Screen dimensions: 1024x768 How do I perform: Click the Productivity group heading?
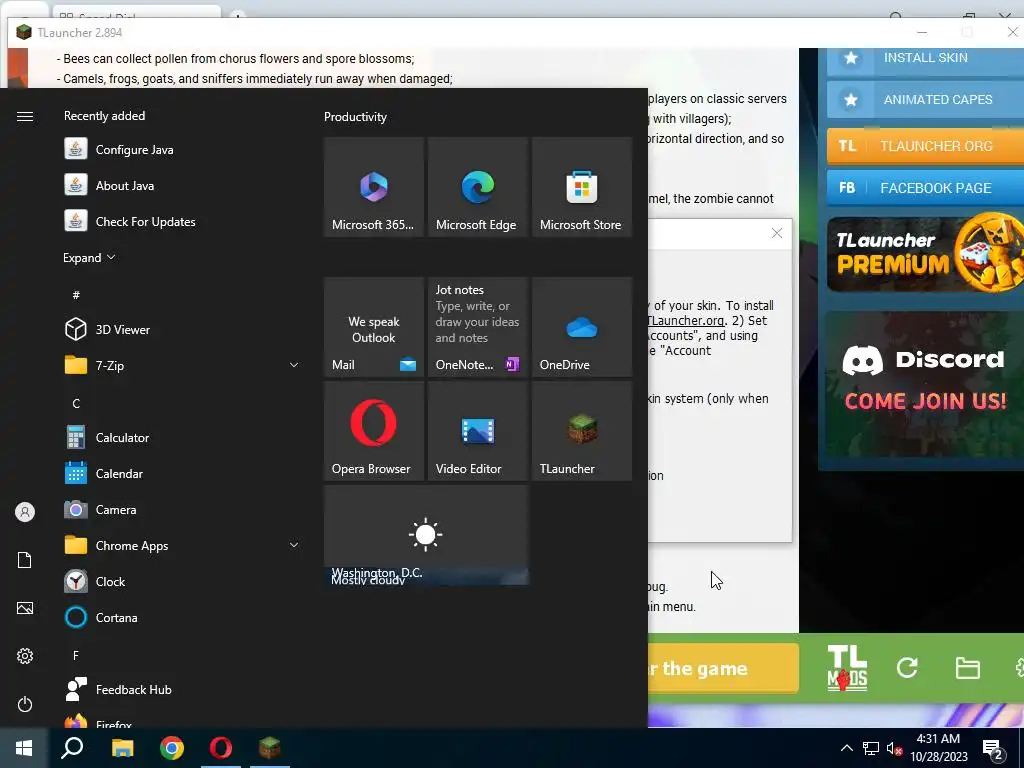tap(355, 117)
